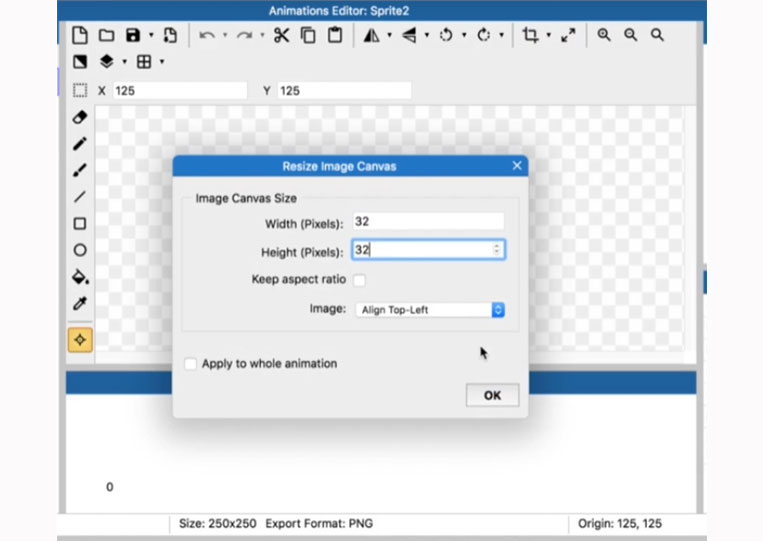The image size is (763, 541).
Task: Click the Flip horizontally icon
Action: [x=371, y=35]
